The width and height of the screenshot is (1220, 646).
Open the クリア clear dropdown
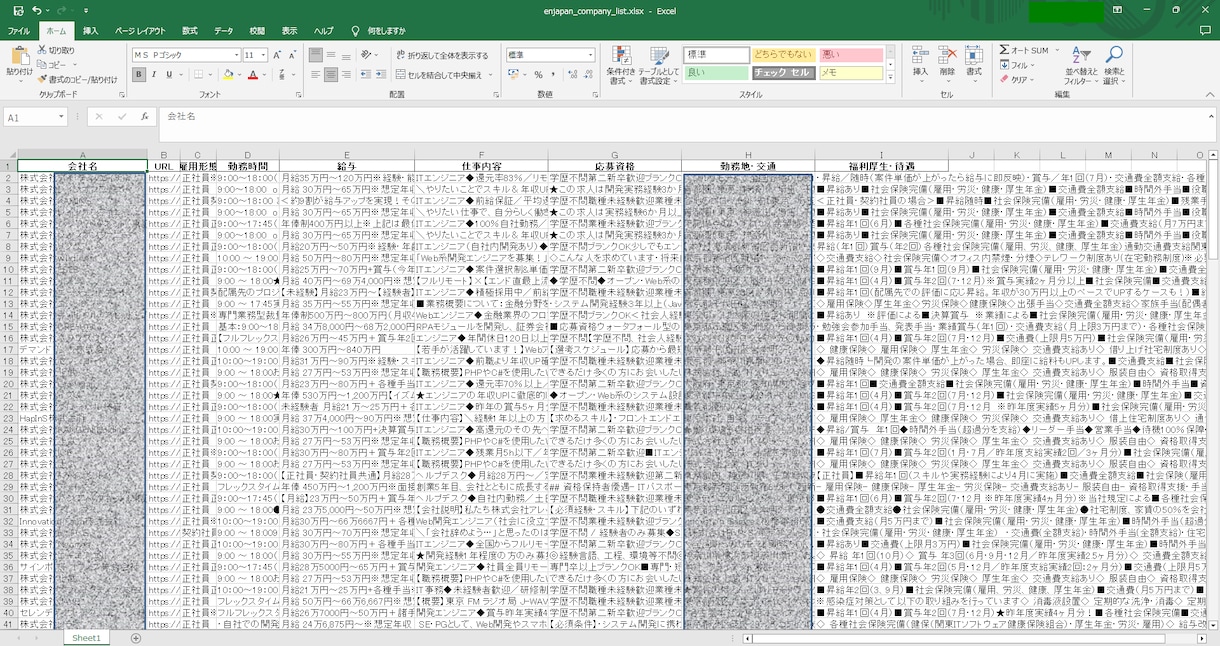coord(1016,79)
